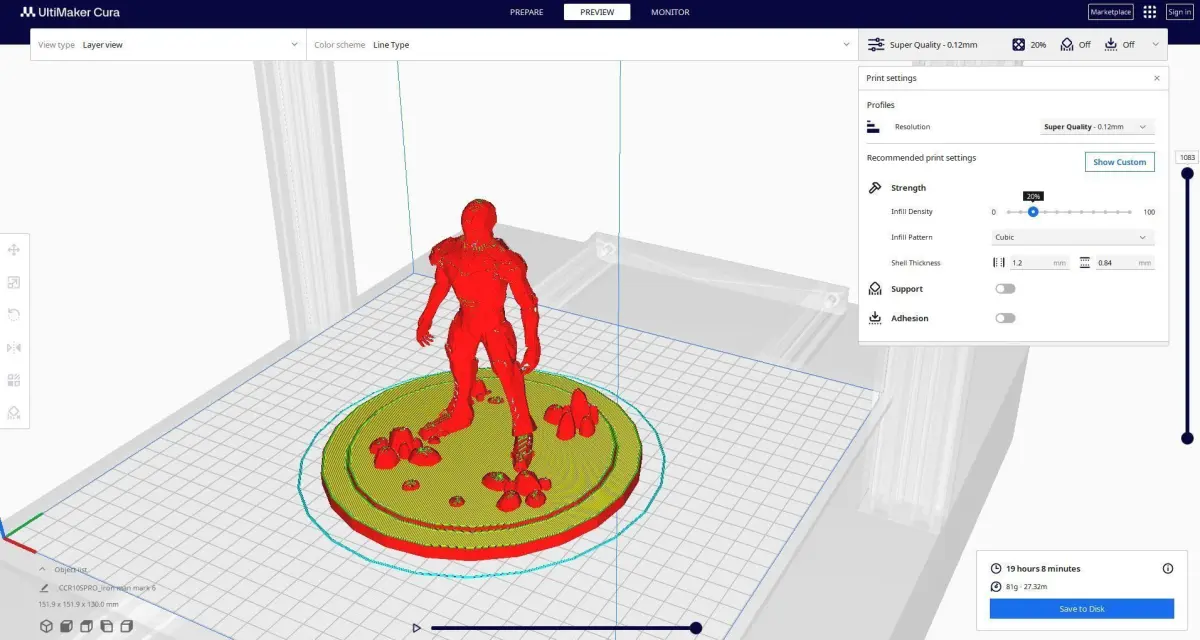The image size is (1200, 640).
Task: Open the Color scheme dropdown
Action: click(x=582, y=45)
